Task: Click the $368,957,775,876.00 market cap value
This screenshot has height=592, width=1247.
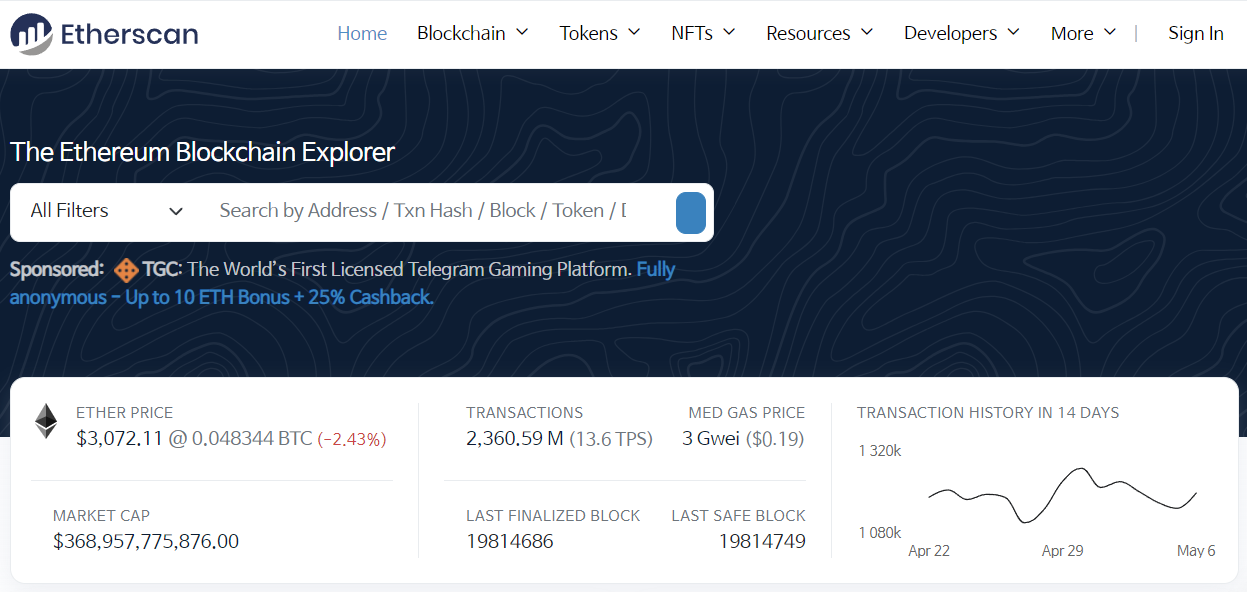Action: tap(146, 542)
